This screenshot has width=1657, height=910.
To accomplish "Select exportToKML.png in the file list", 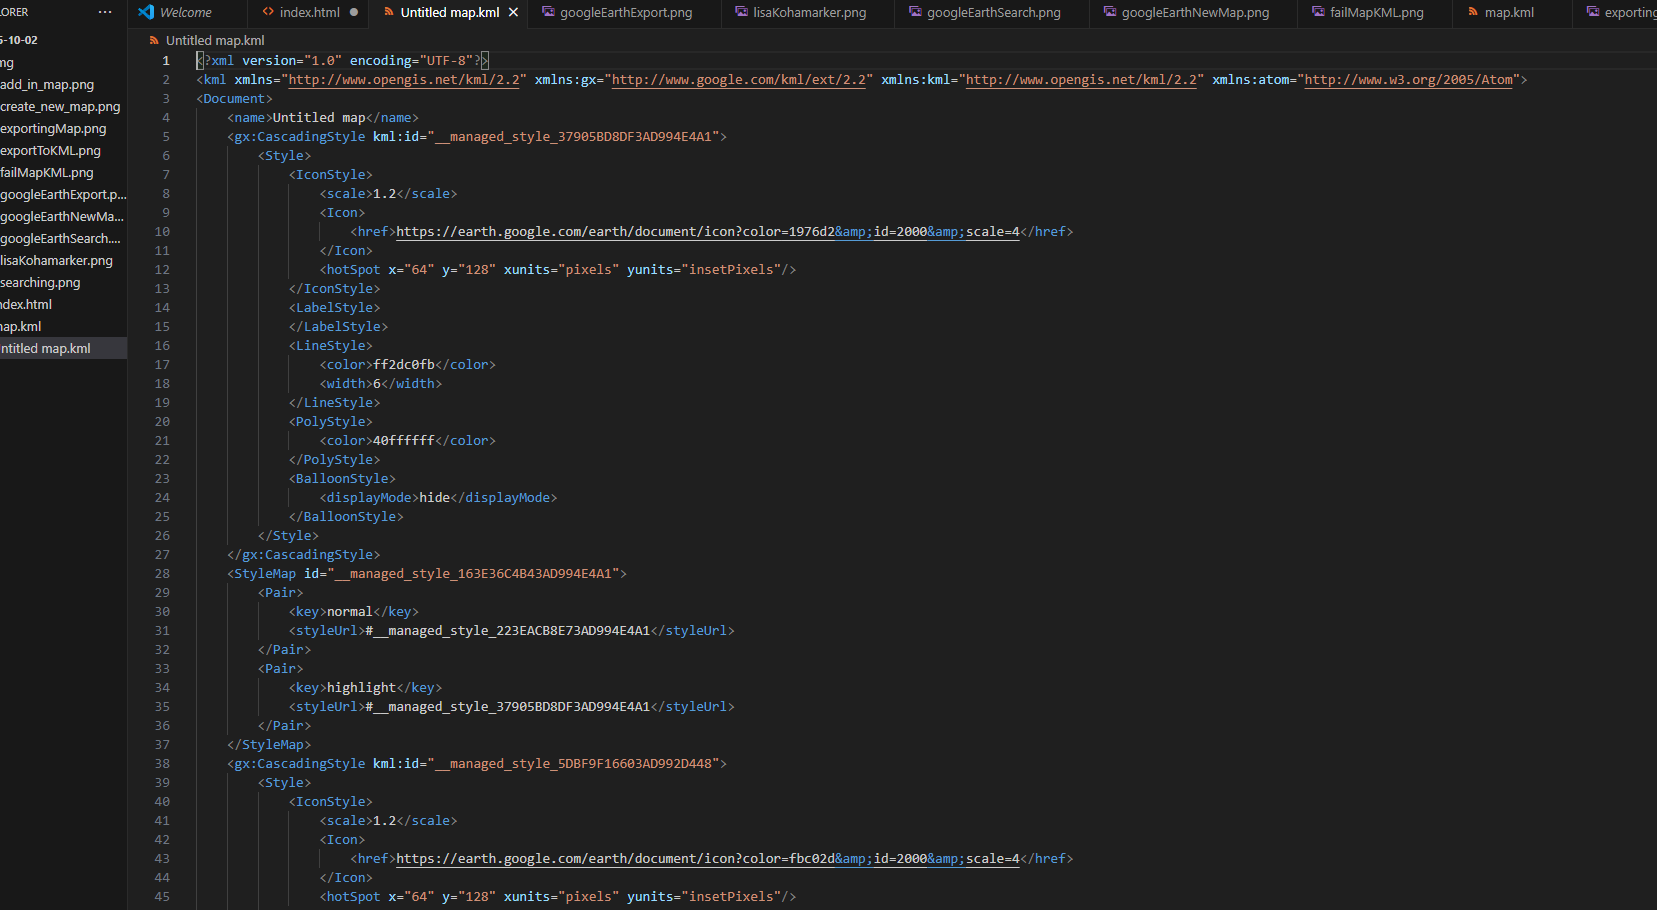I will (50, 151).
